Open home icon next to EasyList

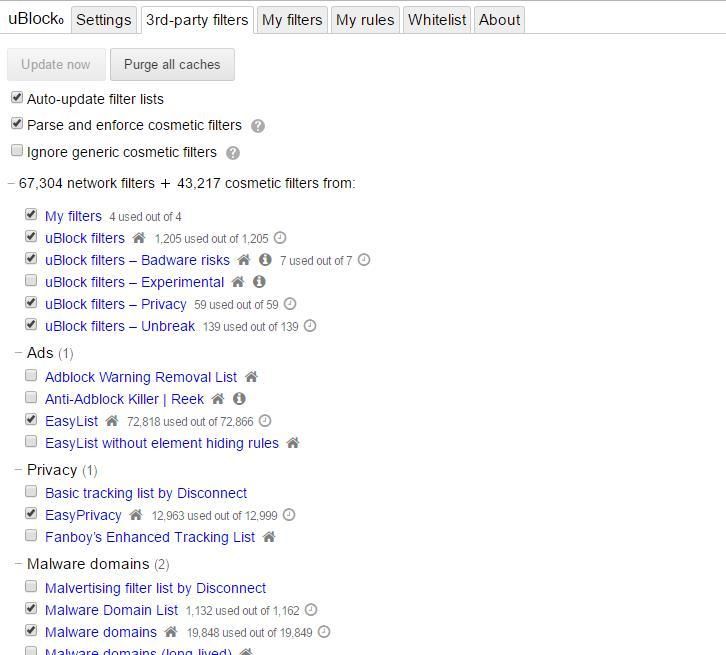pos(112,421)
